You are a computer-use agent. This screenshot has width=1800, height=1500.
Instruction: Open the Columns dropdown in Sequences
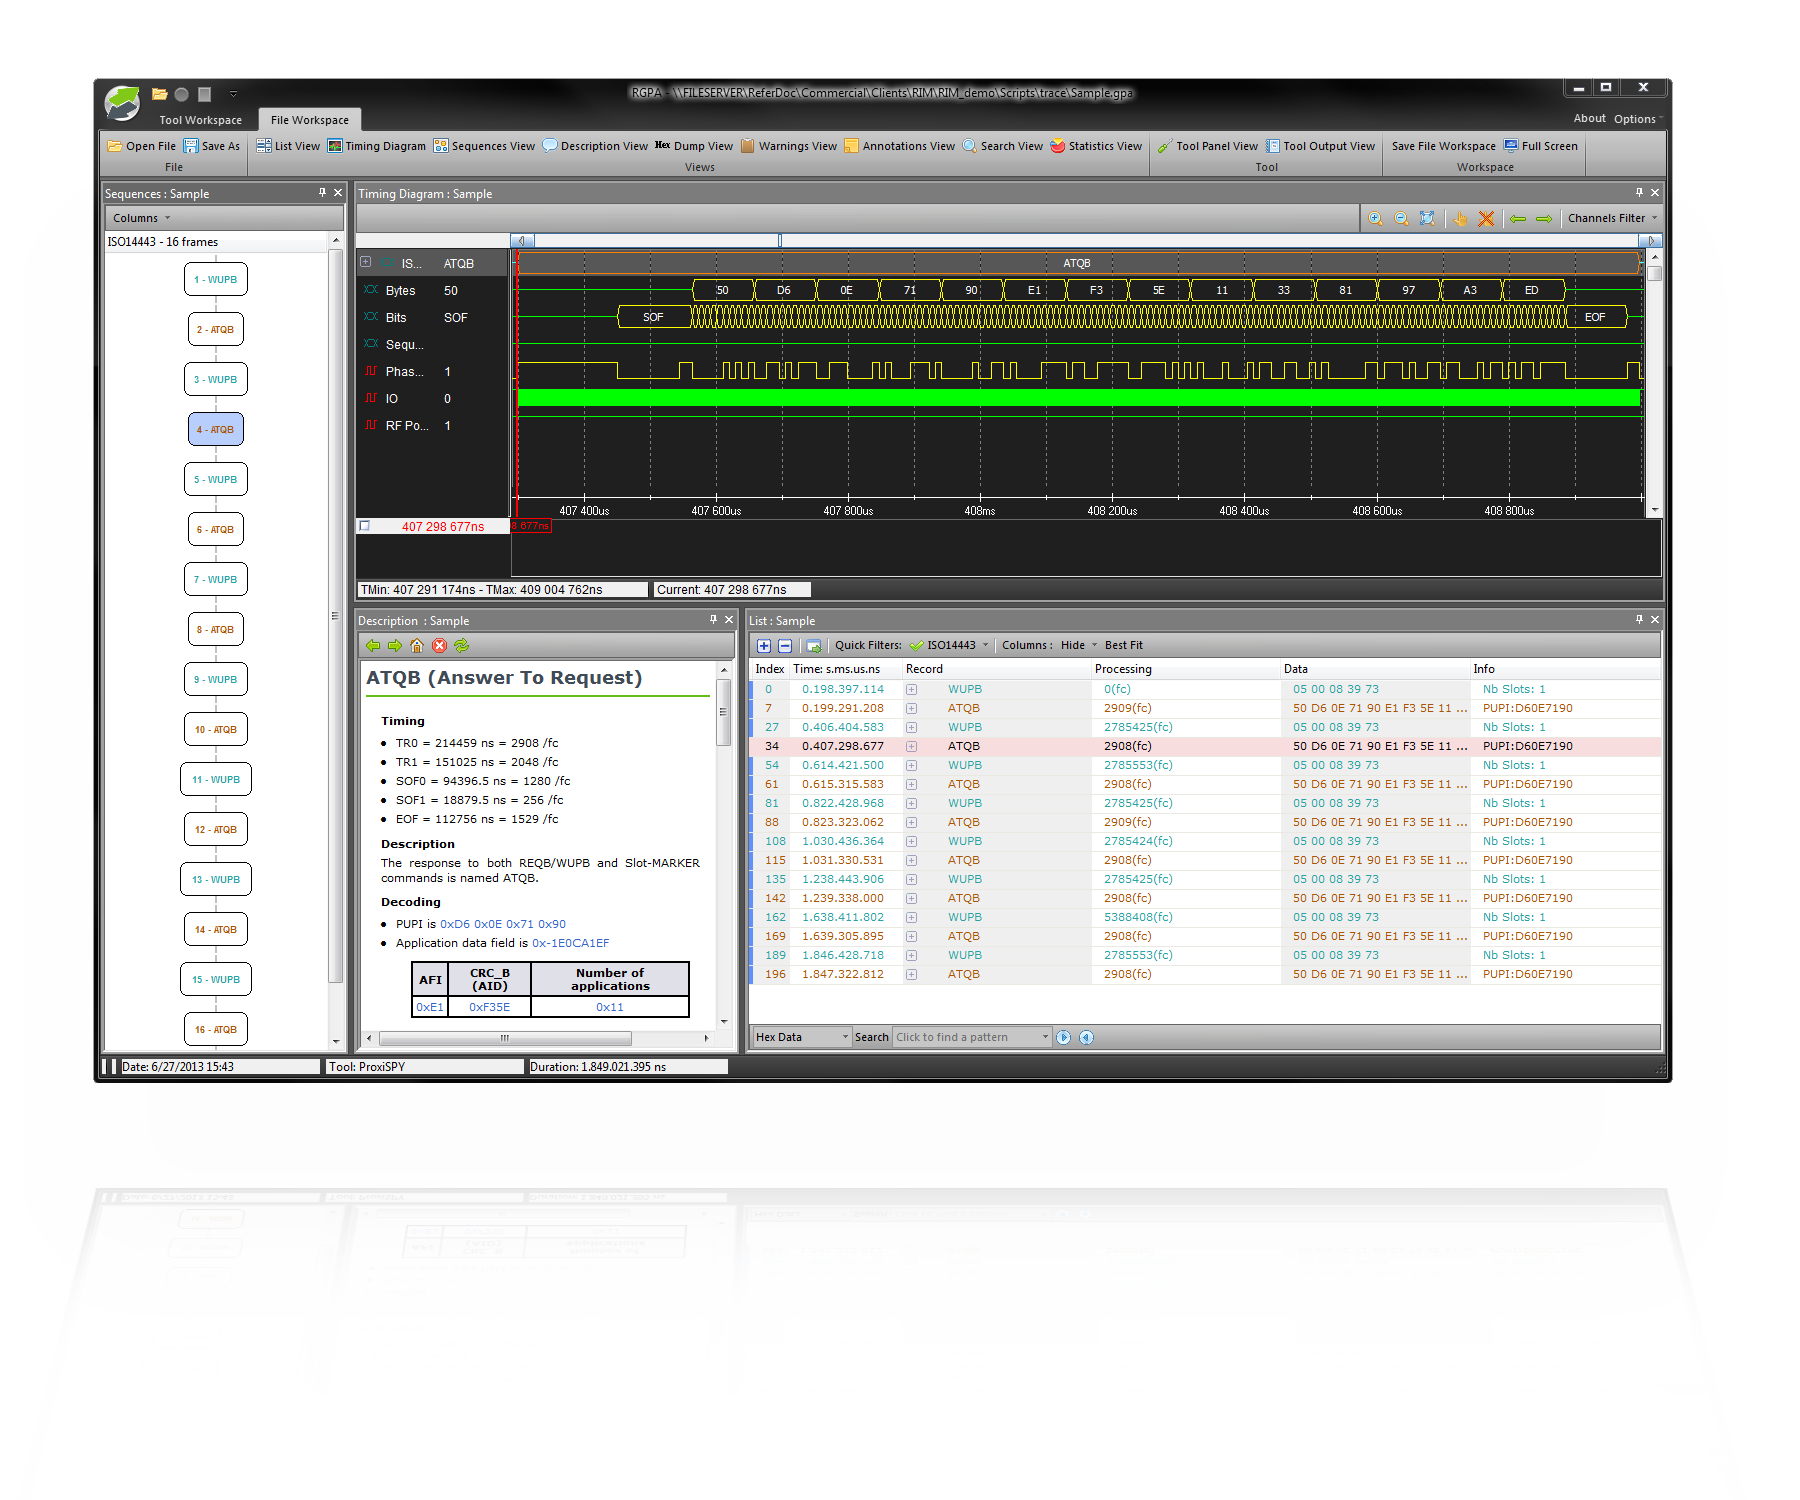pyautogui.click(x=141, y=218)
